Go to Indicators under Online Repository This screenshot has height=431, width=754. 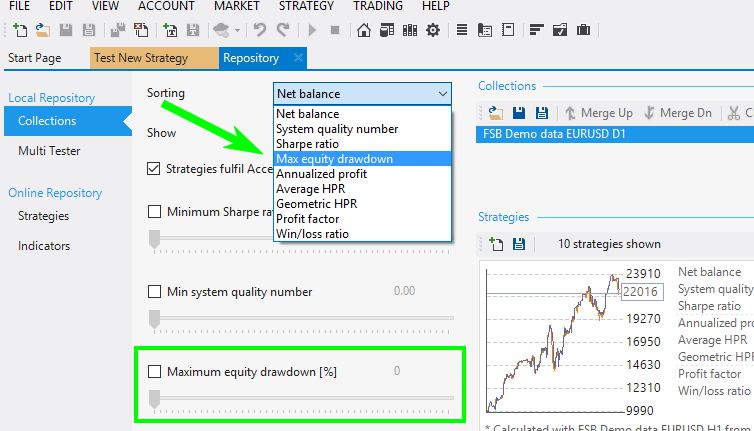point(44,246)
